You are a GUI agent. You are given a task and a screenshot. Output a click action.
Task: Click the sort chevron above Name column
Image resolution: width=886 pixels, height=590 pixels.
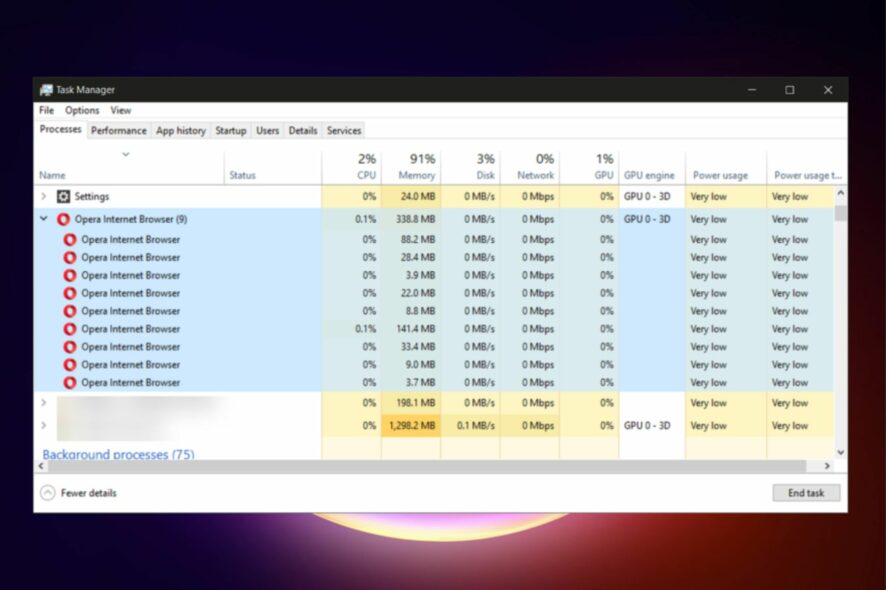click(x=126, y=154)
